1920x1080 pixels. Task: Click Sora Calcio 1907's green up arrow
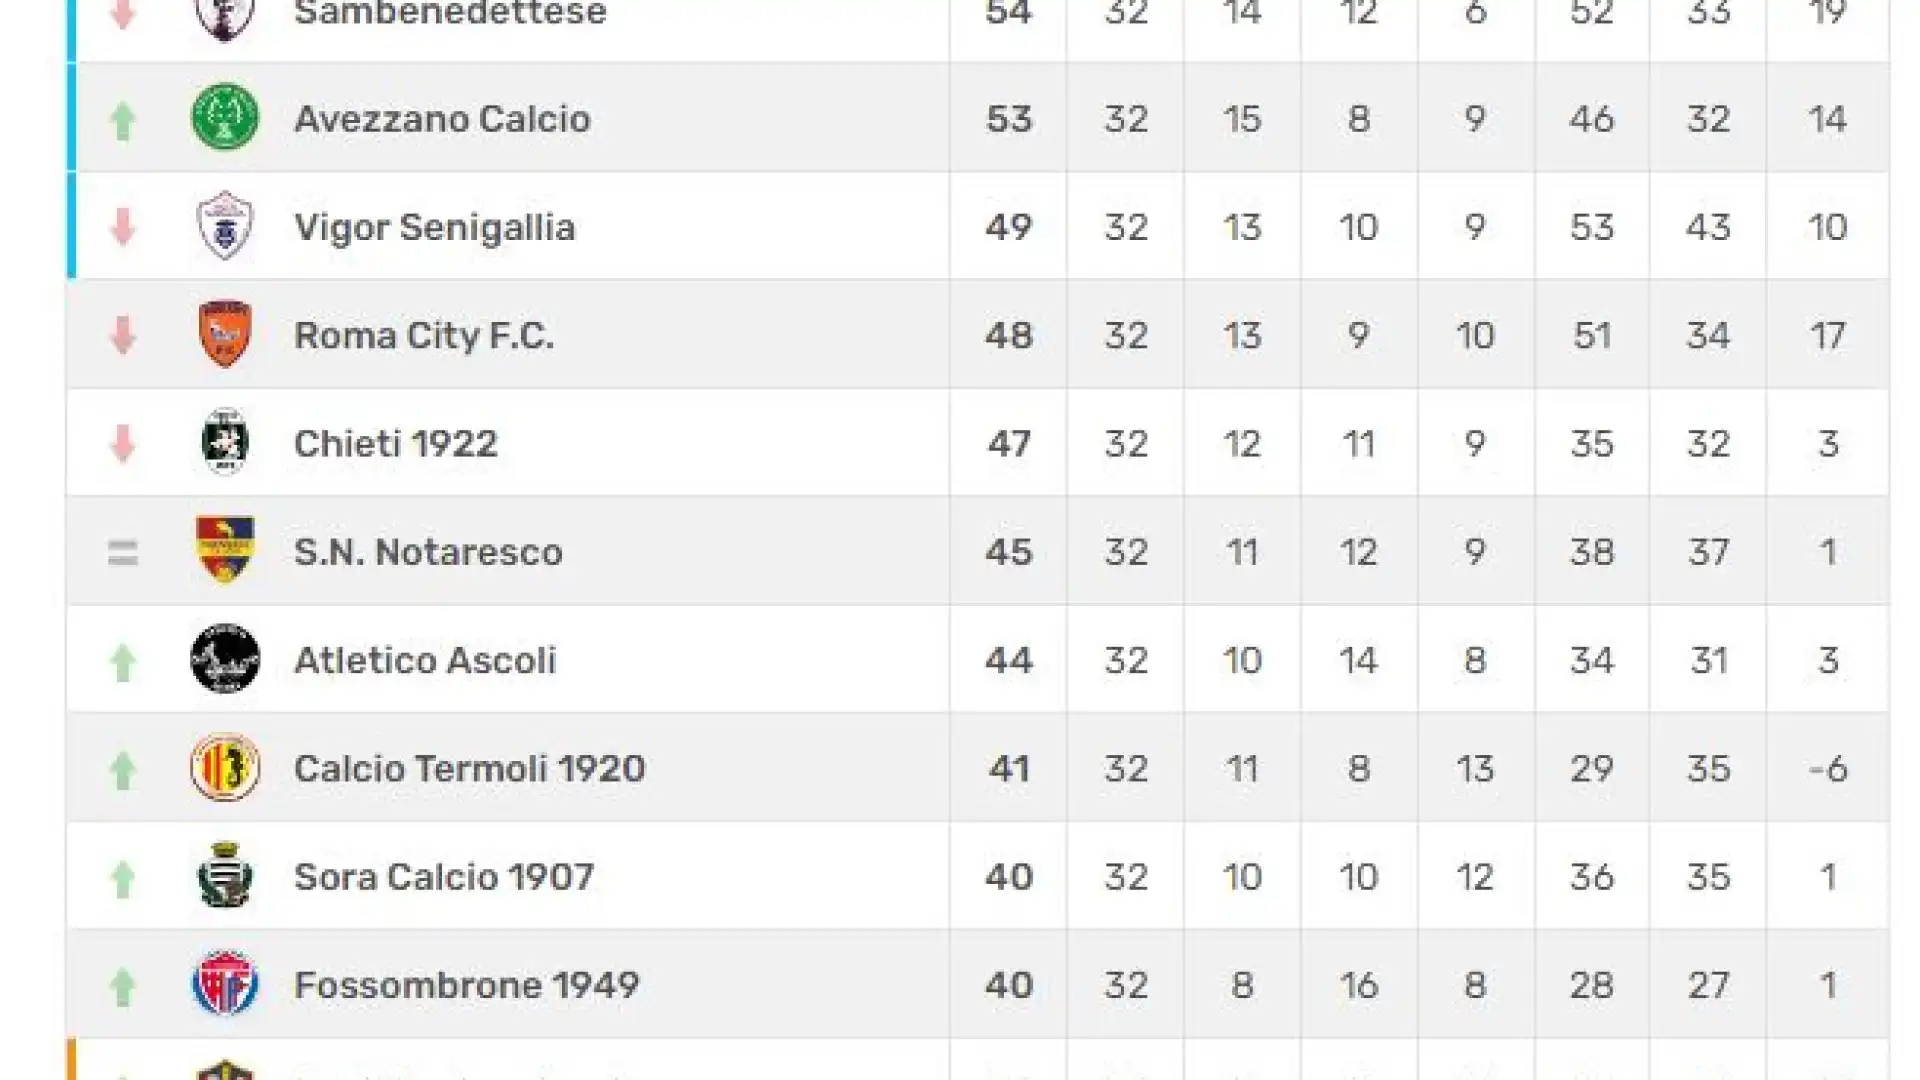pyautogui.click(x=123, y=879)
